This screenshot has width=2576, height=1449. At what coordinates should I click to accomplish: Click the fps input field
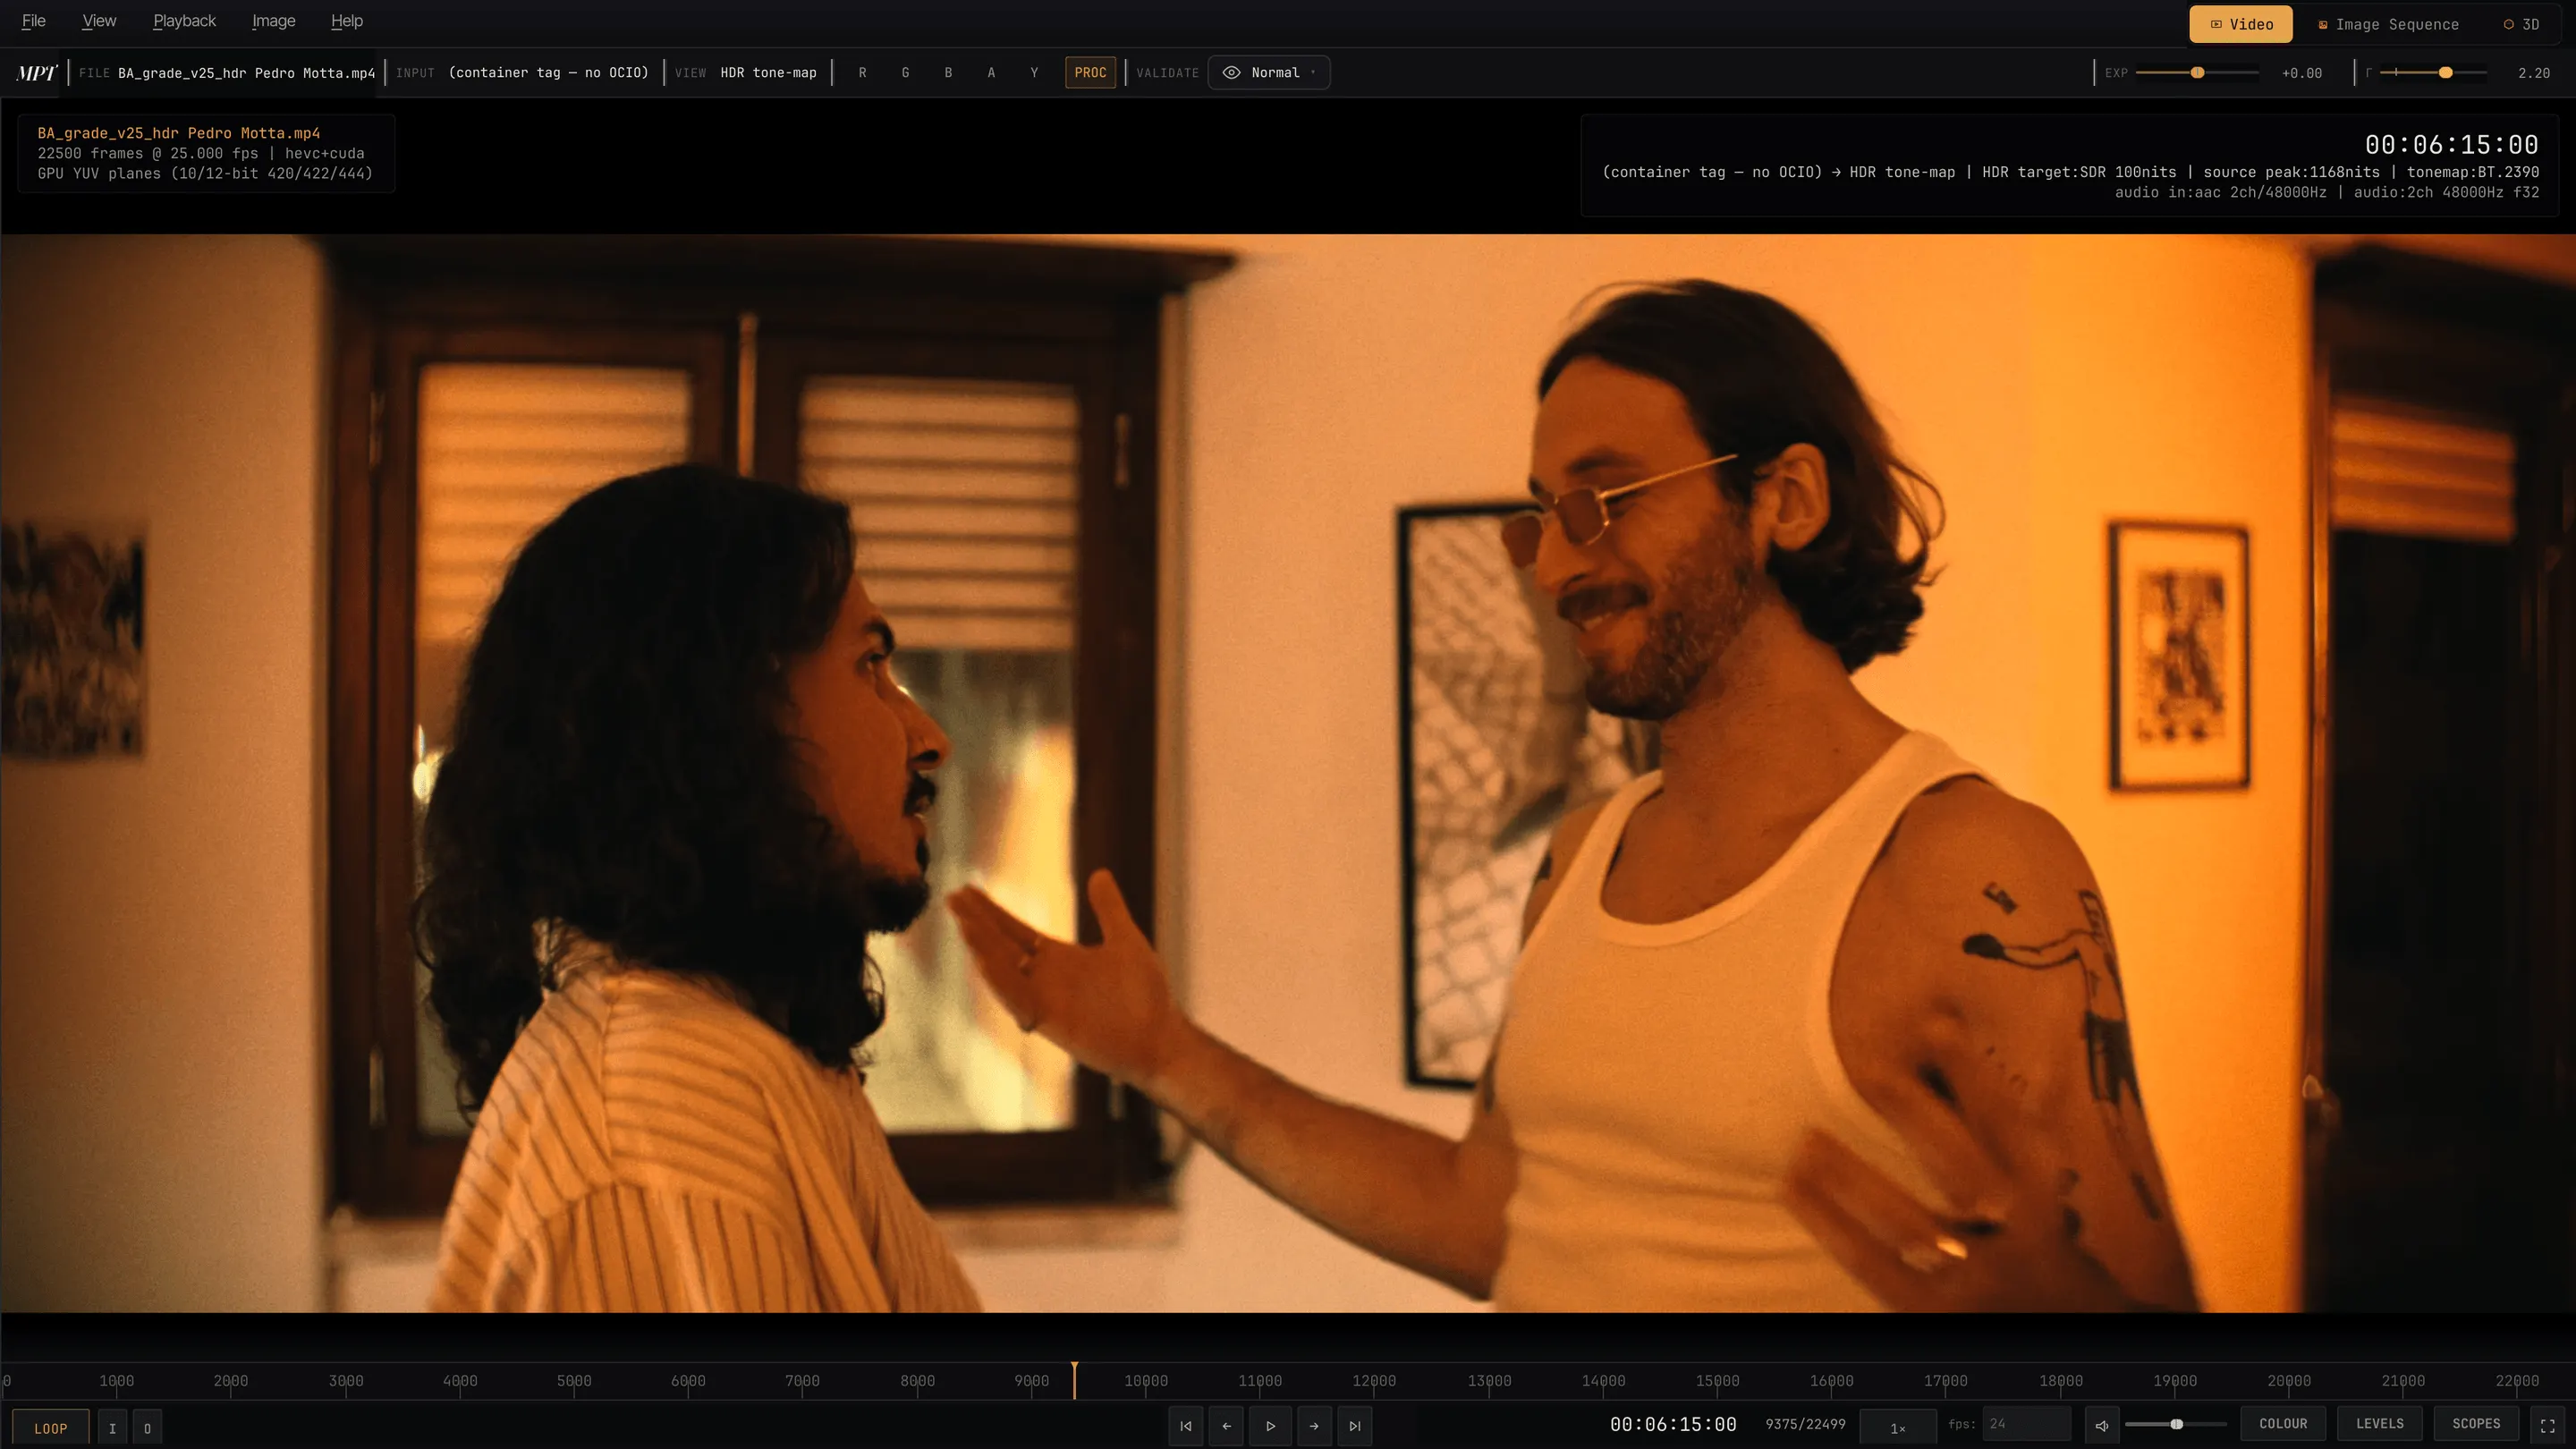(x=2026, y=1424)
